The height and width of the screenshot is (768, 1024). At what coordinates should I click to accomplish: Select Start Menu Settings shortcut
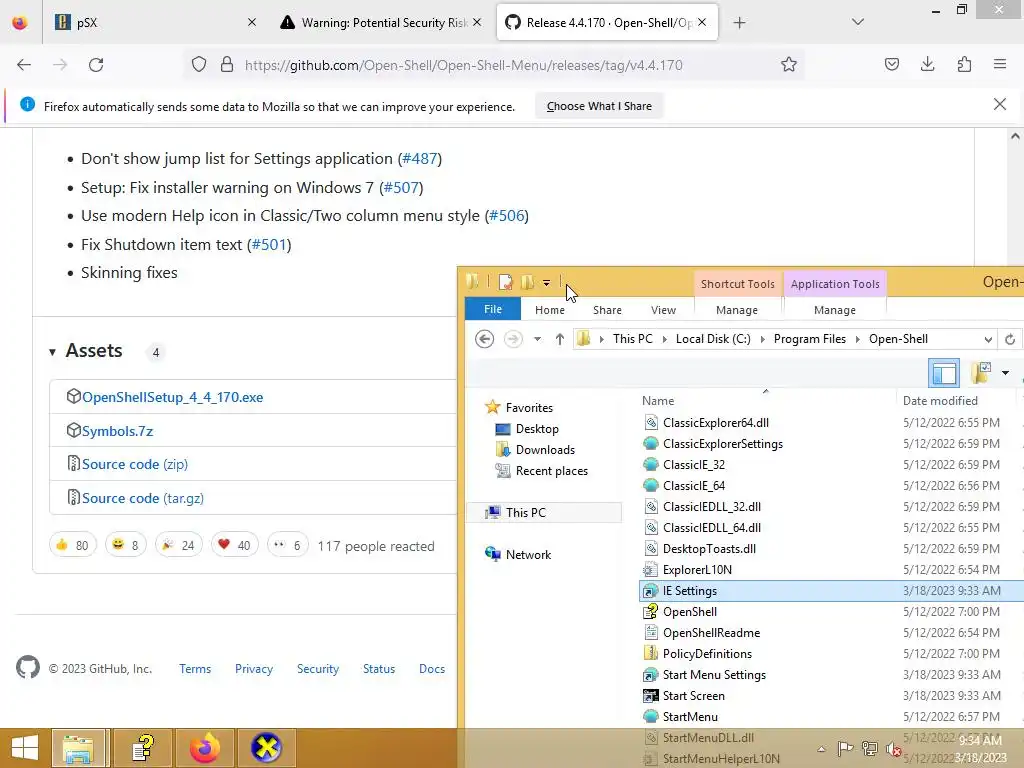714,675
